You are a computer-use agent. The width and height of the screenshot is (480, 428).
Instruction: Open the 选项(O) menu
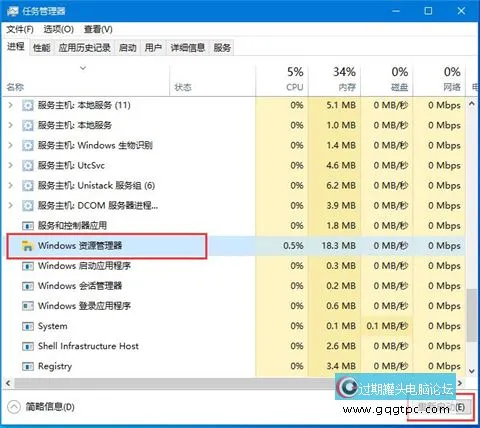59,29
